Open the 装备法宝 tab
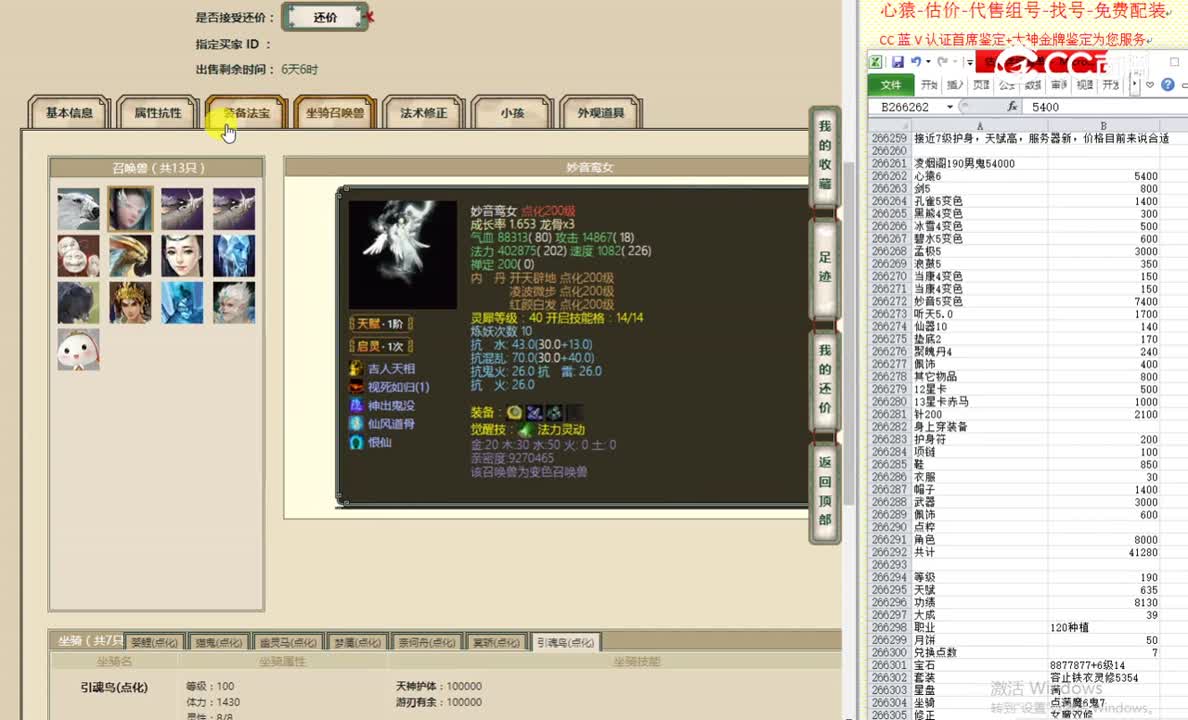 pos(246,113)
